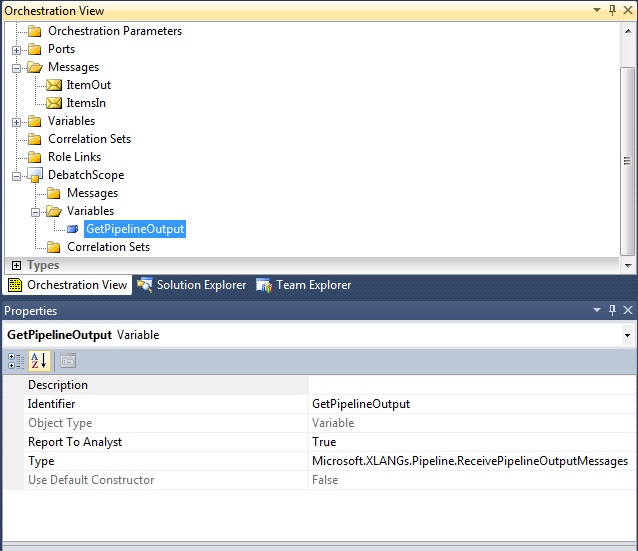Click the Messages folder icon under DebatchScope

(x=53, y=193)
